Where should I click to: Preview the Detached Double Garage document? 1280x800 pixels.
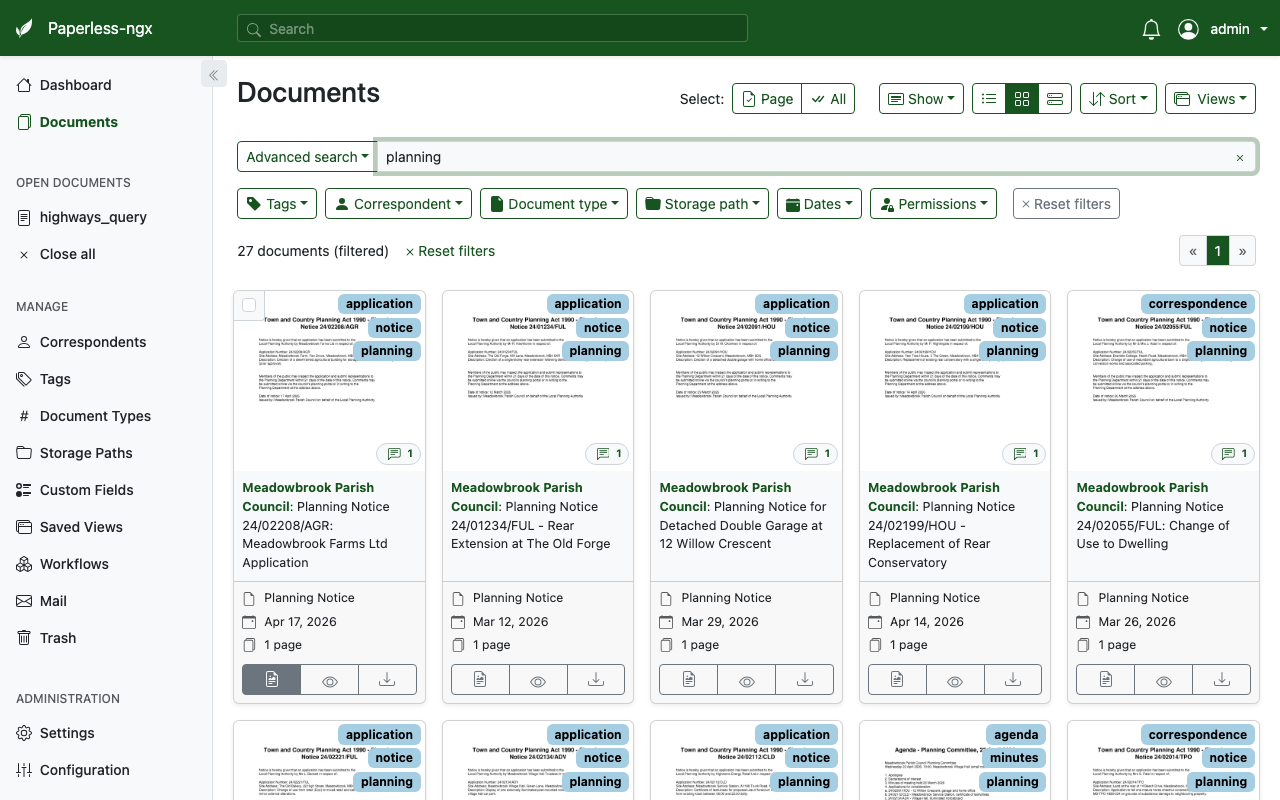[746, 679]
